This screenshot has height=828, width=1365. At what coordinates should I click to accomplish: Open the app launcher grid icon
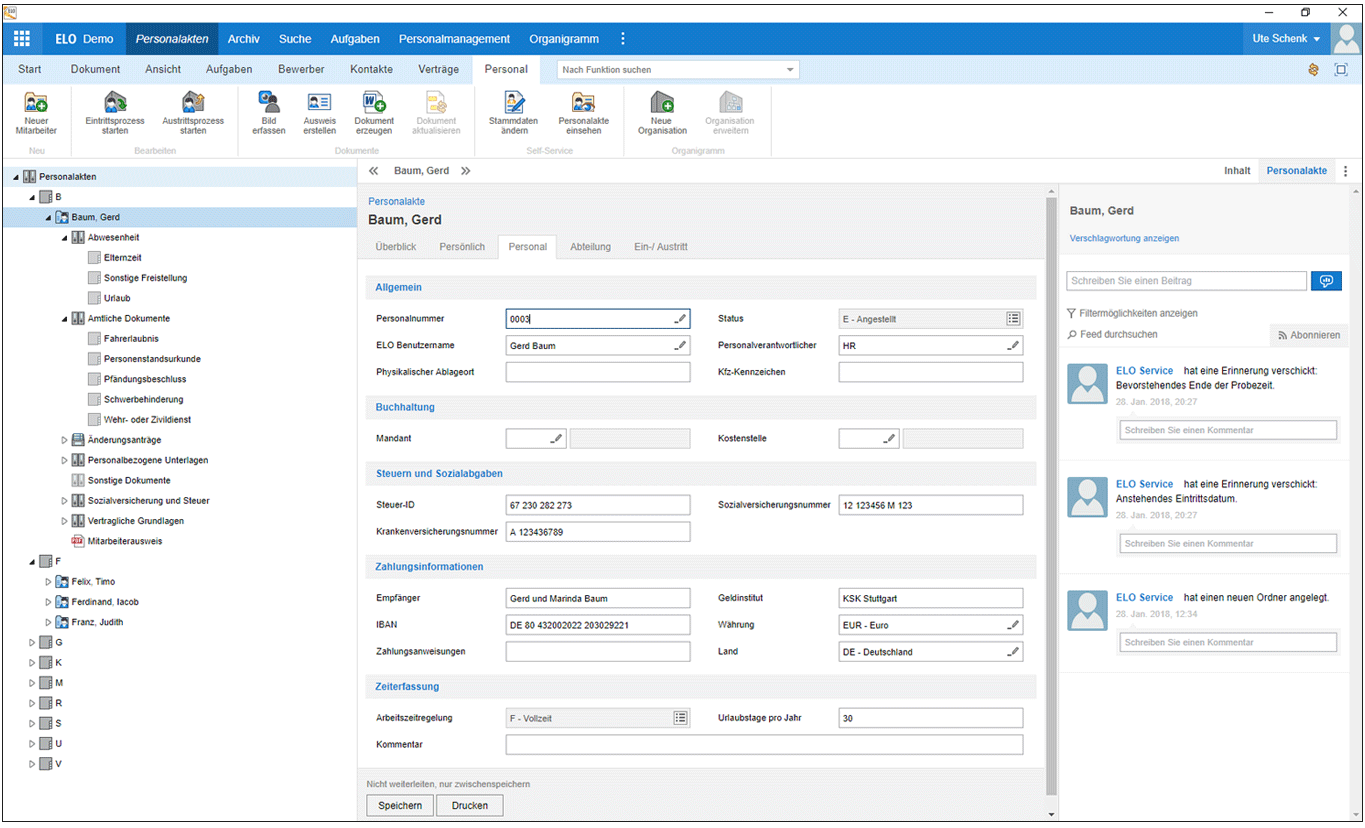pyautogui.click(x=21, y=39)
